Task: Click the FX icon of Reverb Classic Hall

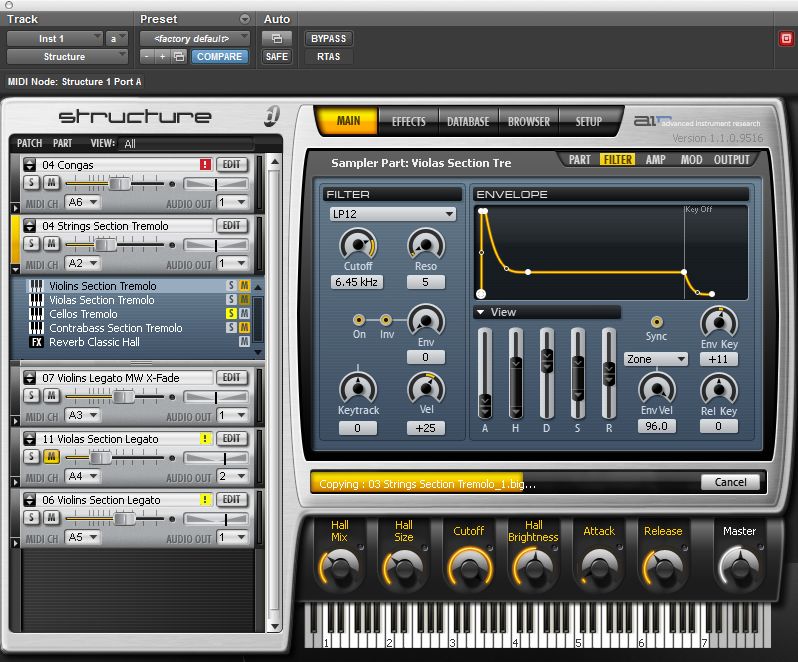Action: point(36,342)
